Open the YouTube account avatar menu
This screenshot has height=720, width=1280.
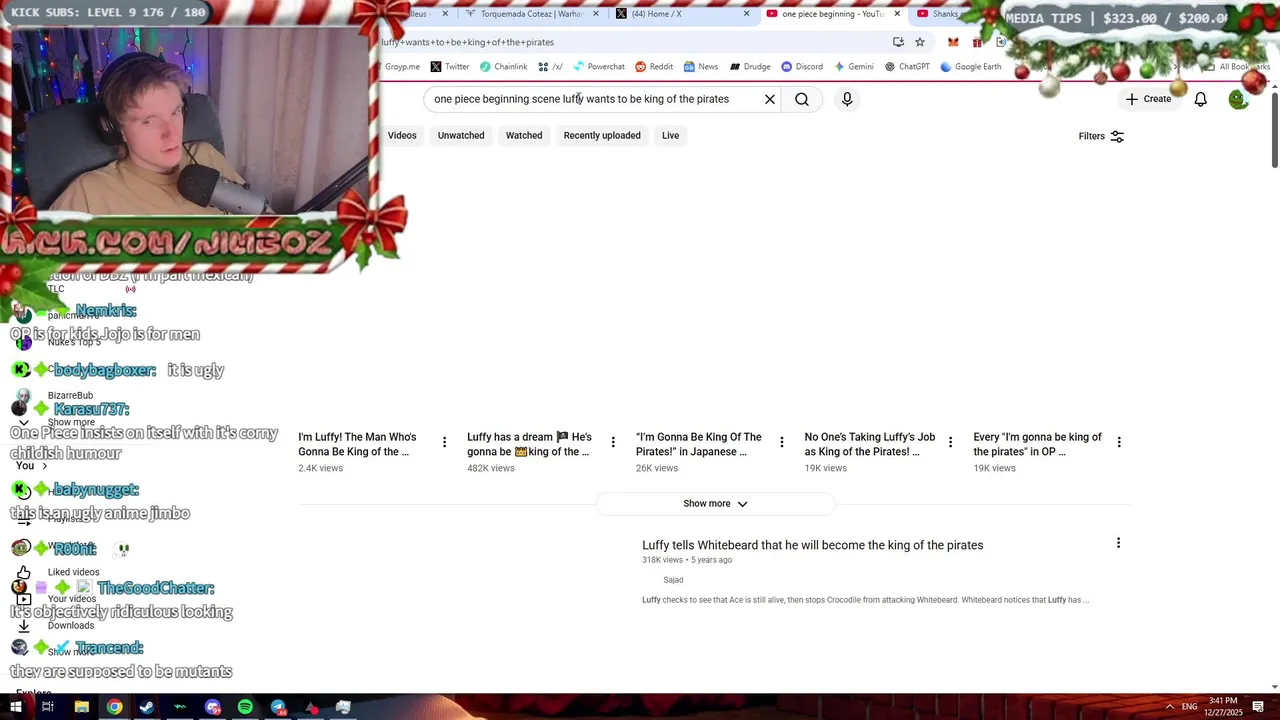click(x=1238, y=99)
